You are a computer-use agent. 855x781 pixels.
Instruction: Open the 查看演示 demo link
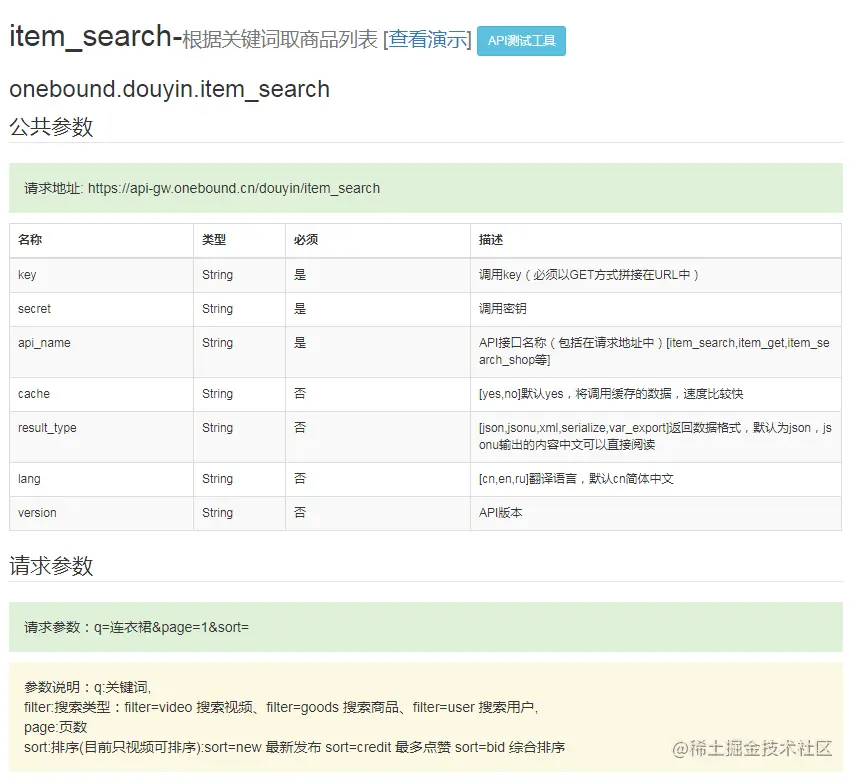[428, 39]
